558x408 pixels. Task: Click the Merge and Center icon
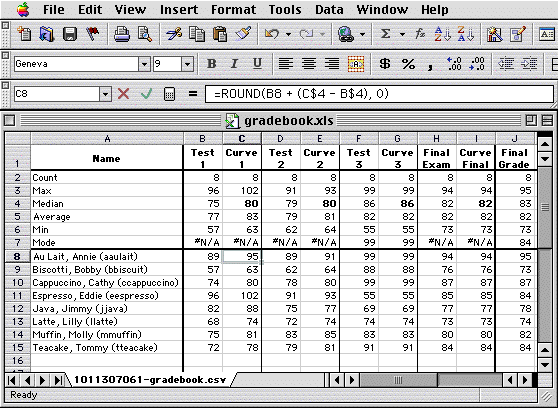click(x=356, y=64)
